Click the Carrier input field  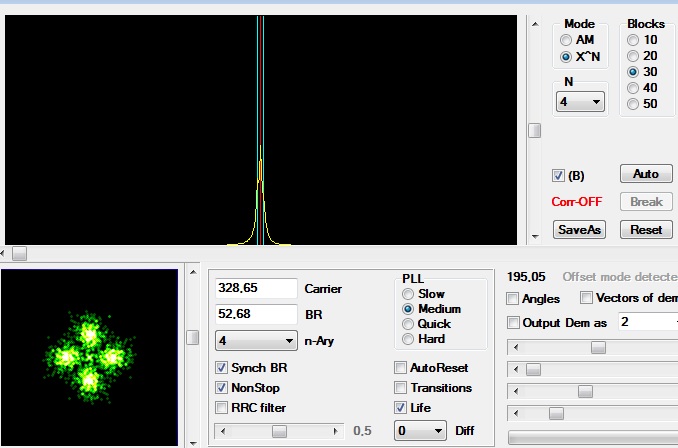(x=256, y=288)
